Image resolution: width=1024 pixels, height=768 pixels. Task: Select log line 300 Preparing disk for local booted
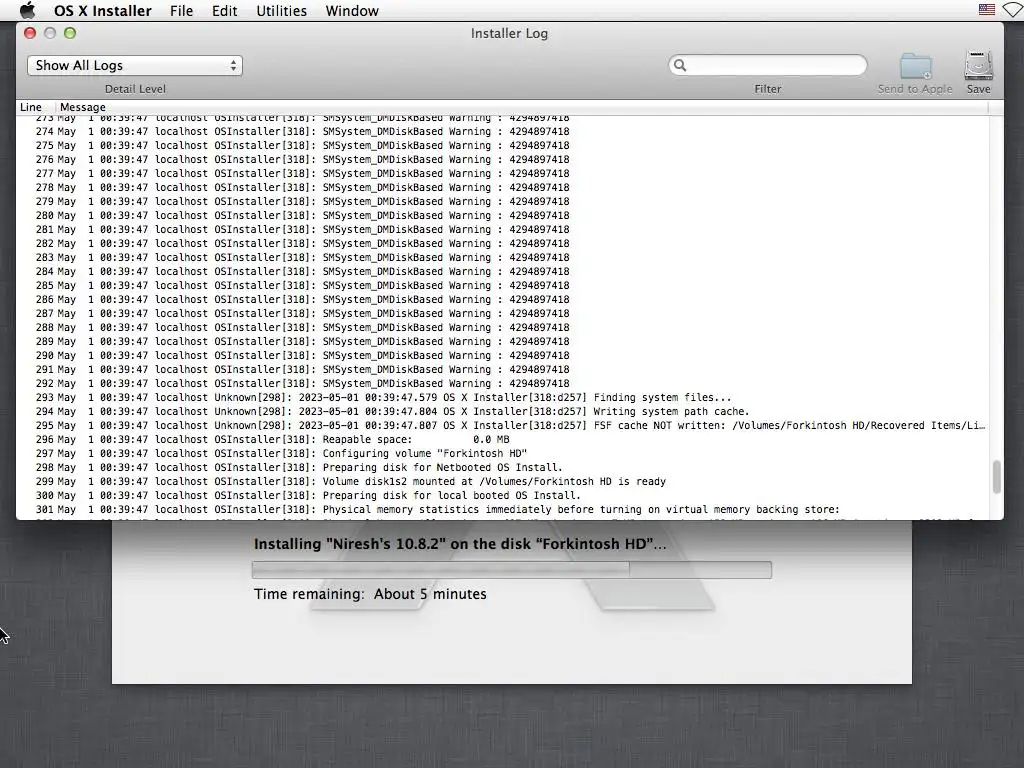coord(503,496)
